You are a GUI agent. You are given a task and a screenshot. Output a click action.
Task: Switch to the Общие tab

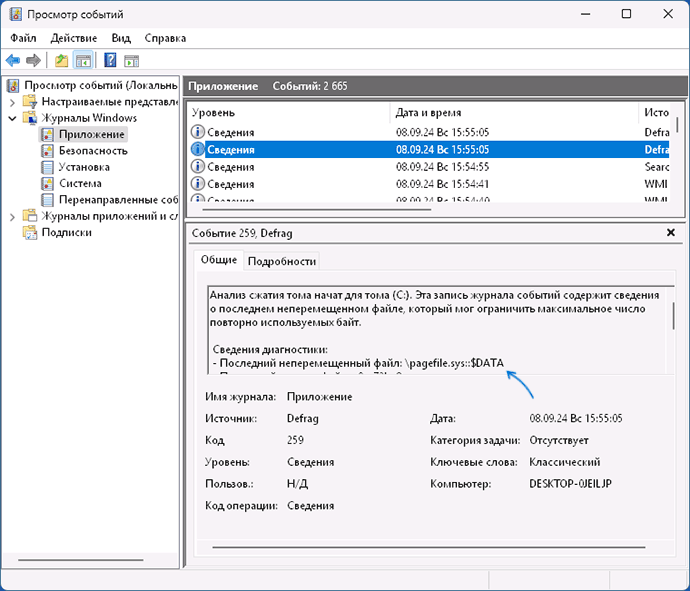[219, 260]
